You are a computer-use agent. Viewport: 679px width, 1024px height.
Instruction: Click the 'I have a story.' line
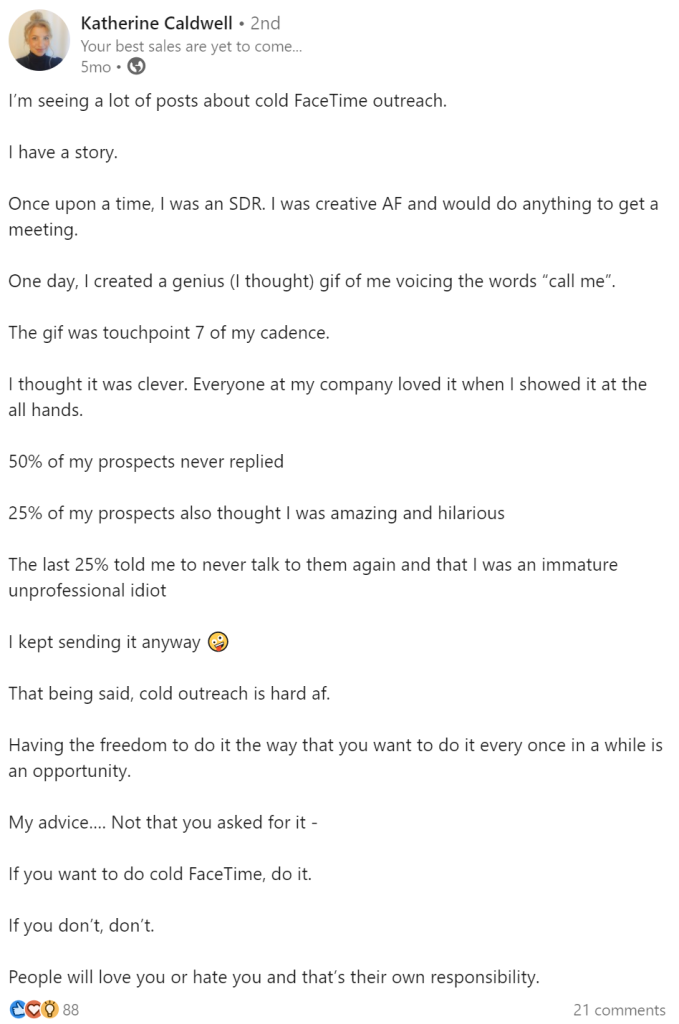point(63,153)
